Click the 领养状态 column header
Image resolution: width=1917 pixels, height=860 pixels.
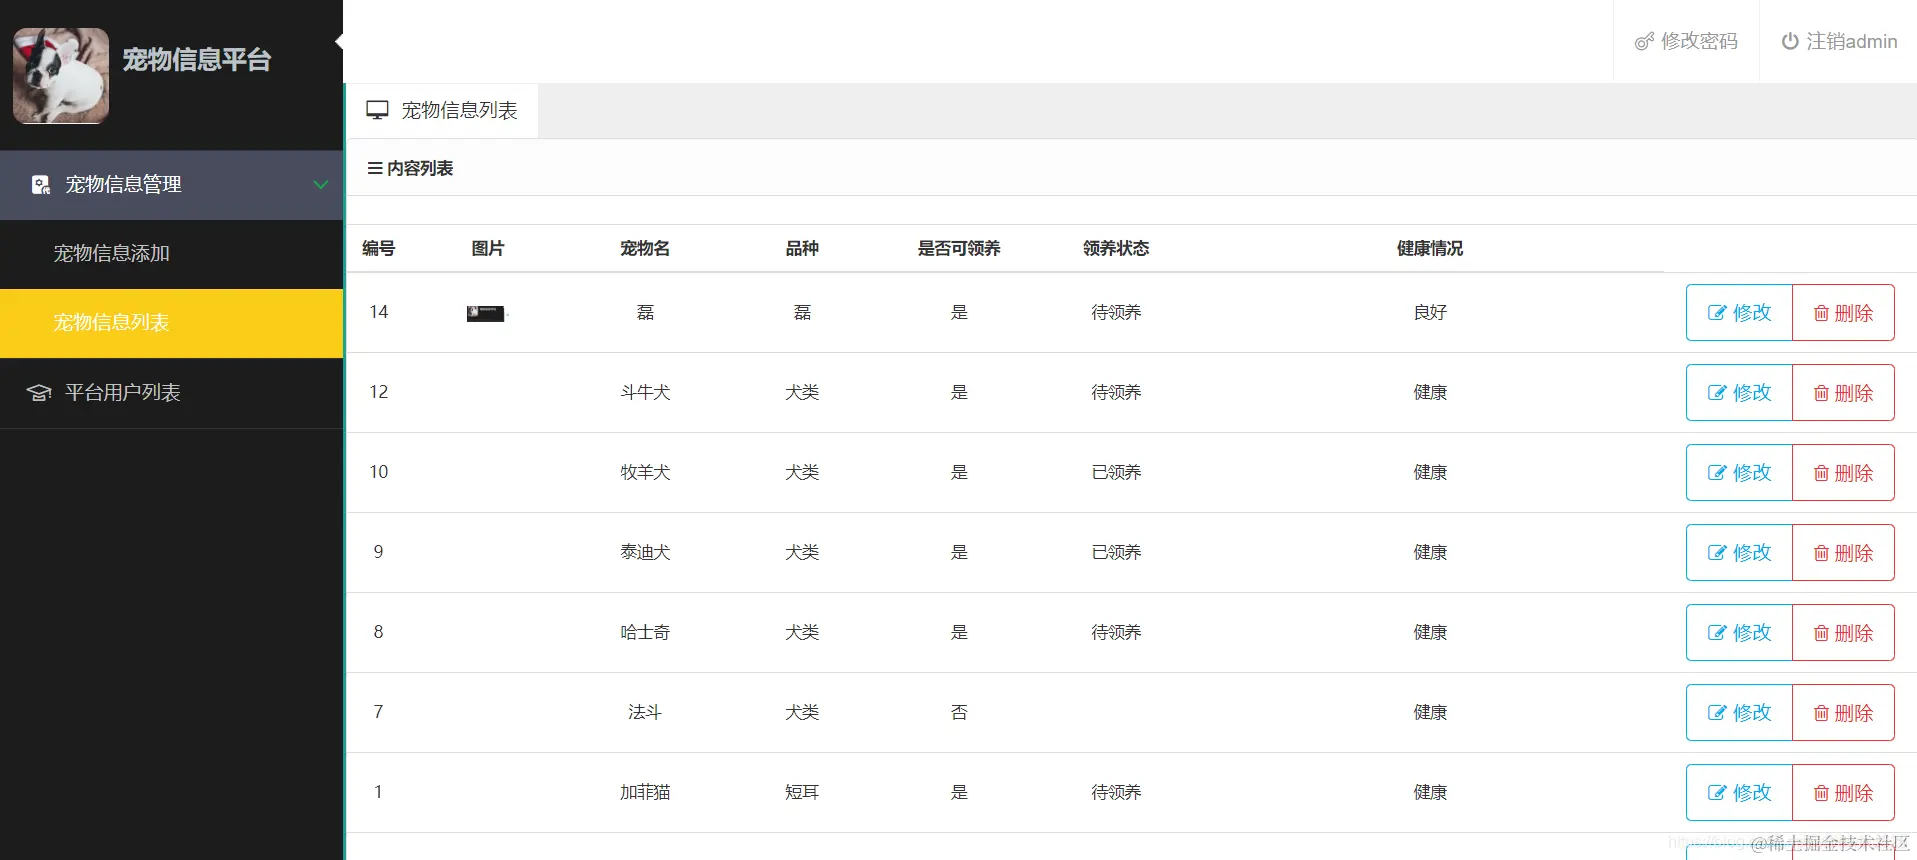pyautogui.click(x=1116, y=248)
